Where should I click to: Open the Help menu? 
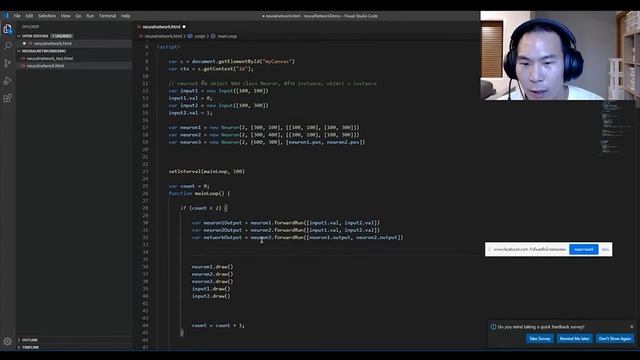point(125,16)
